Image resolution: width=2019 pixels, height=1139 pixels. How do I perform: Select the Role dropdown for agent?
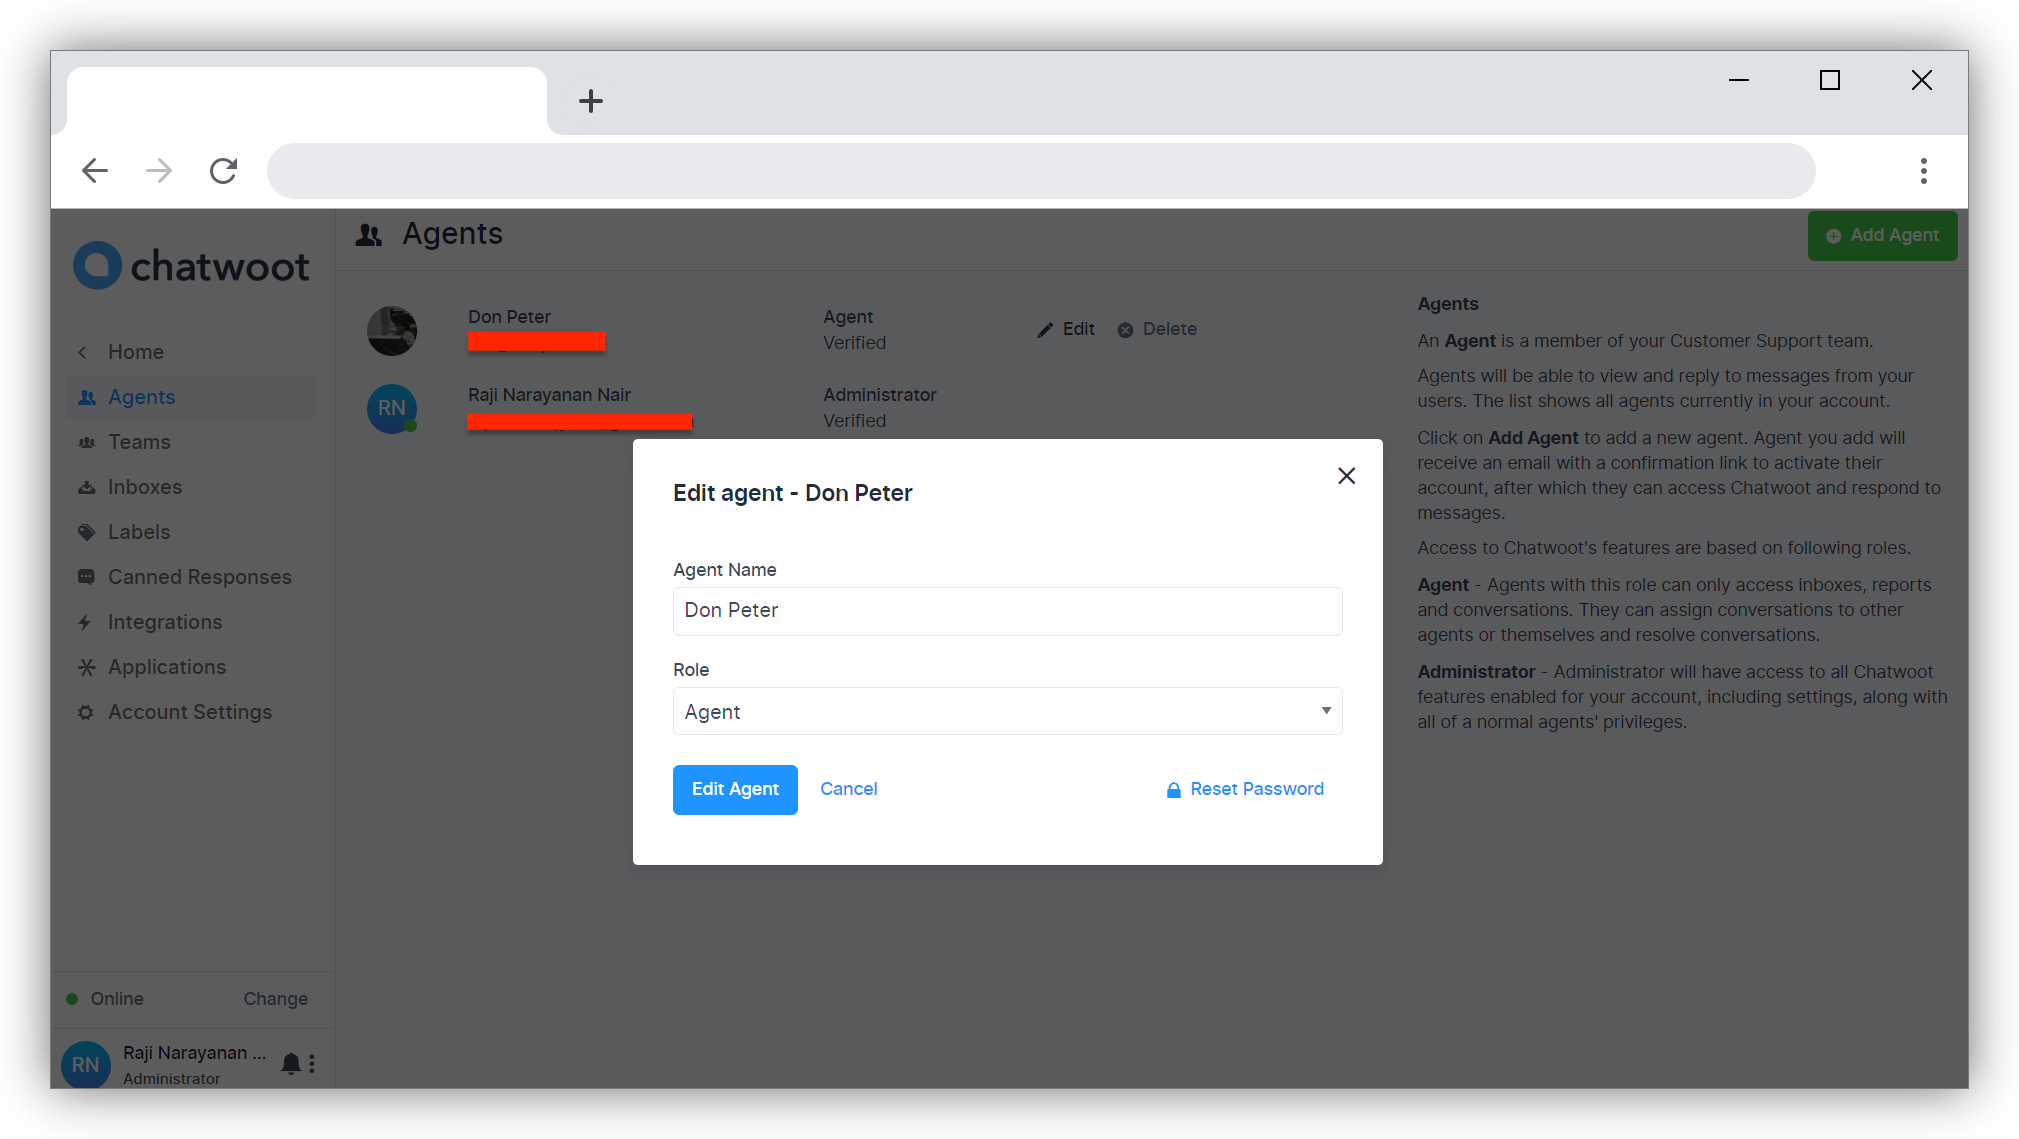[x=1007, y=710]
